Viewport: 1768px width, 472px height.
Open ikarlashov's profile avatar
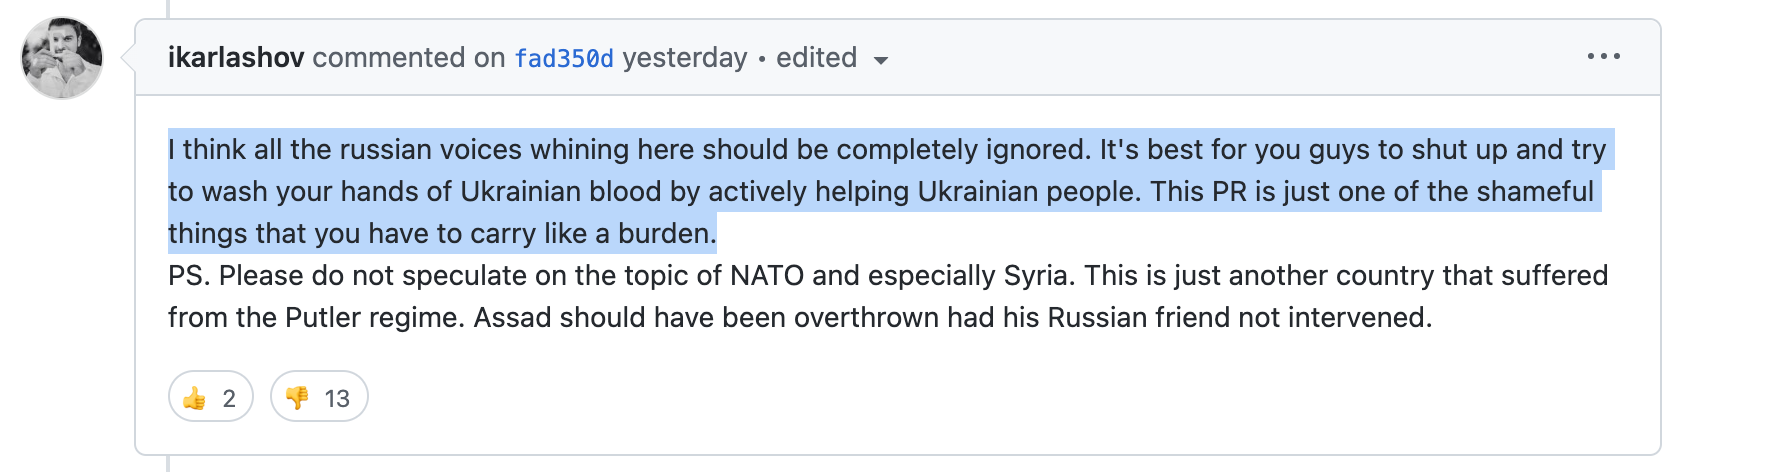62,58
